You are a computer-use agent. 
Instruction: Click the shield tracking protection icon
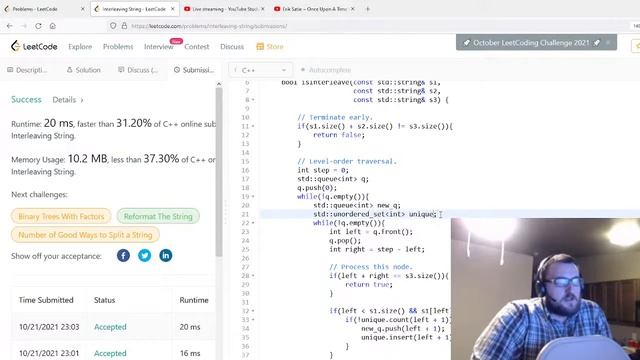(x=113, y=26)
